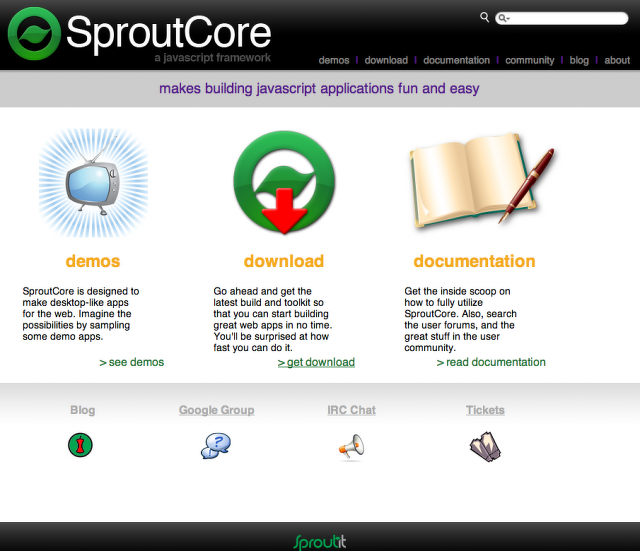Click the megaphone IRC Chat icon
Screen dimensions: 640x551
[x=351, y=446]
